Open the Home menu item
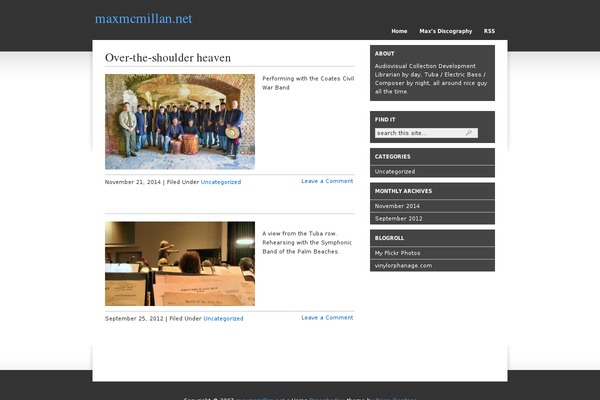The height and width of the screenshot is (400, 600). (x=399, y=31)
